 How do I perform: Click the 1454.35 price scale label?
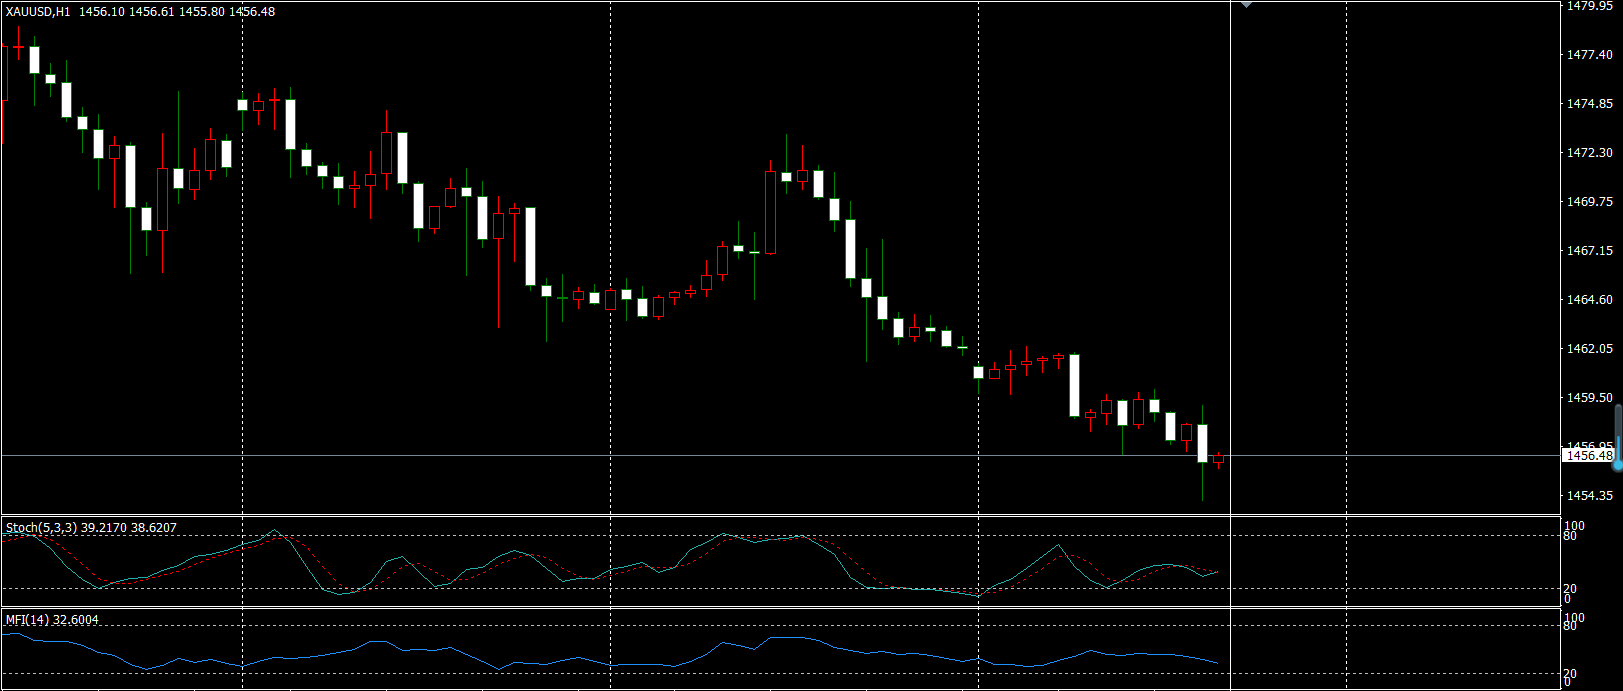(1589, 496)
